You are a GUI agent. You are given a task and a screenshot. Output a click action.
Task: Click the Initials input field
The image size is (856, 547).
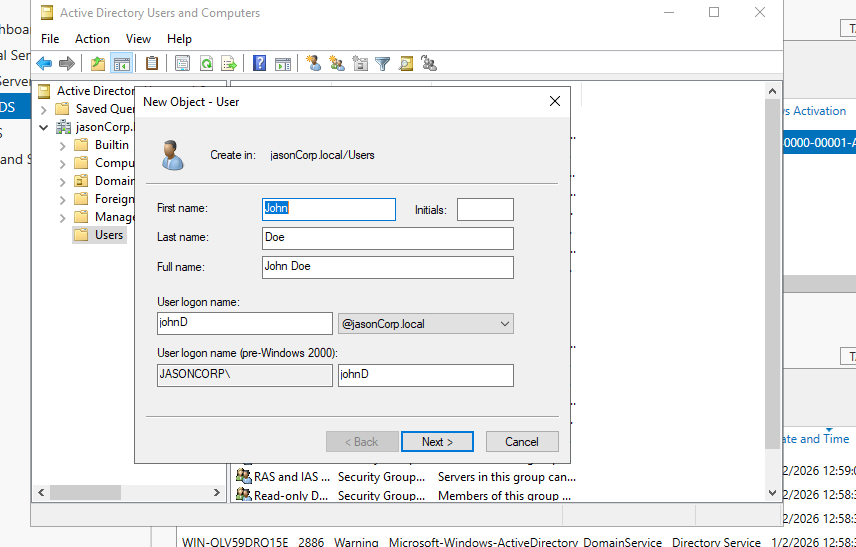485,209
